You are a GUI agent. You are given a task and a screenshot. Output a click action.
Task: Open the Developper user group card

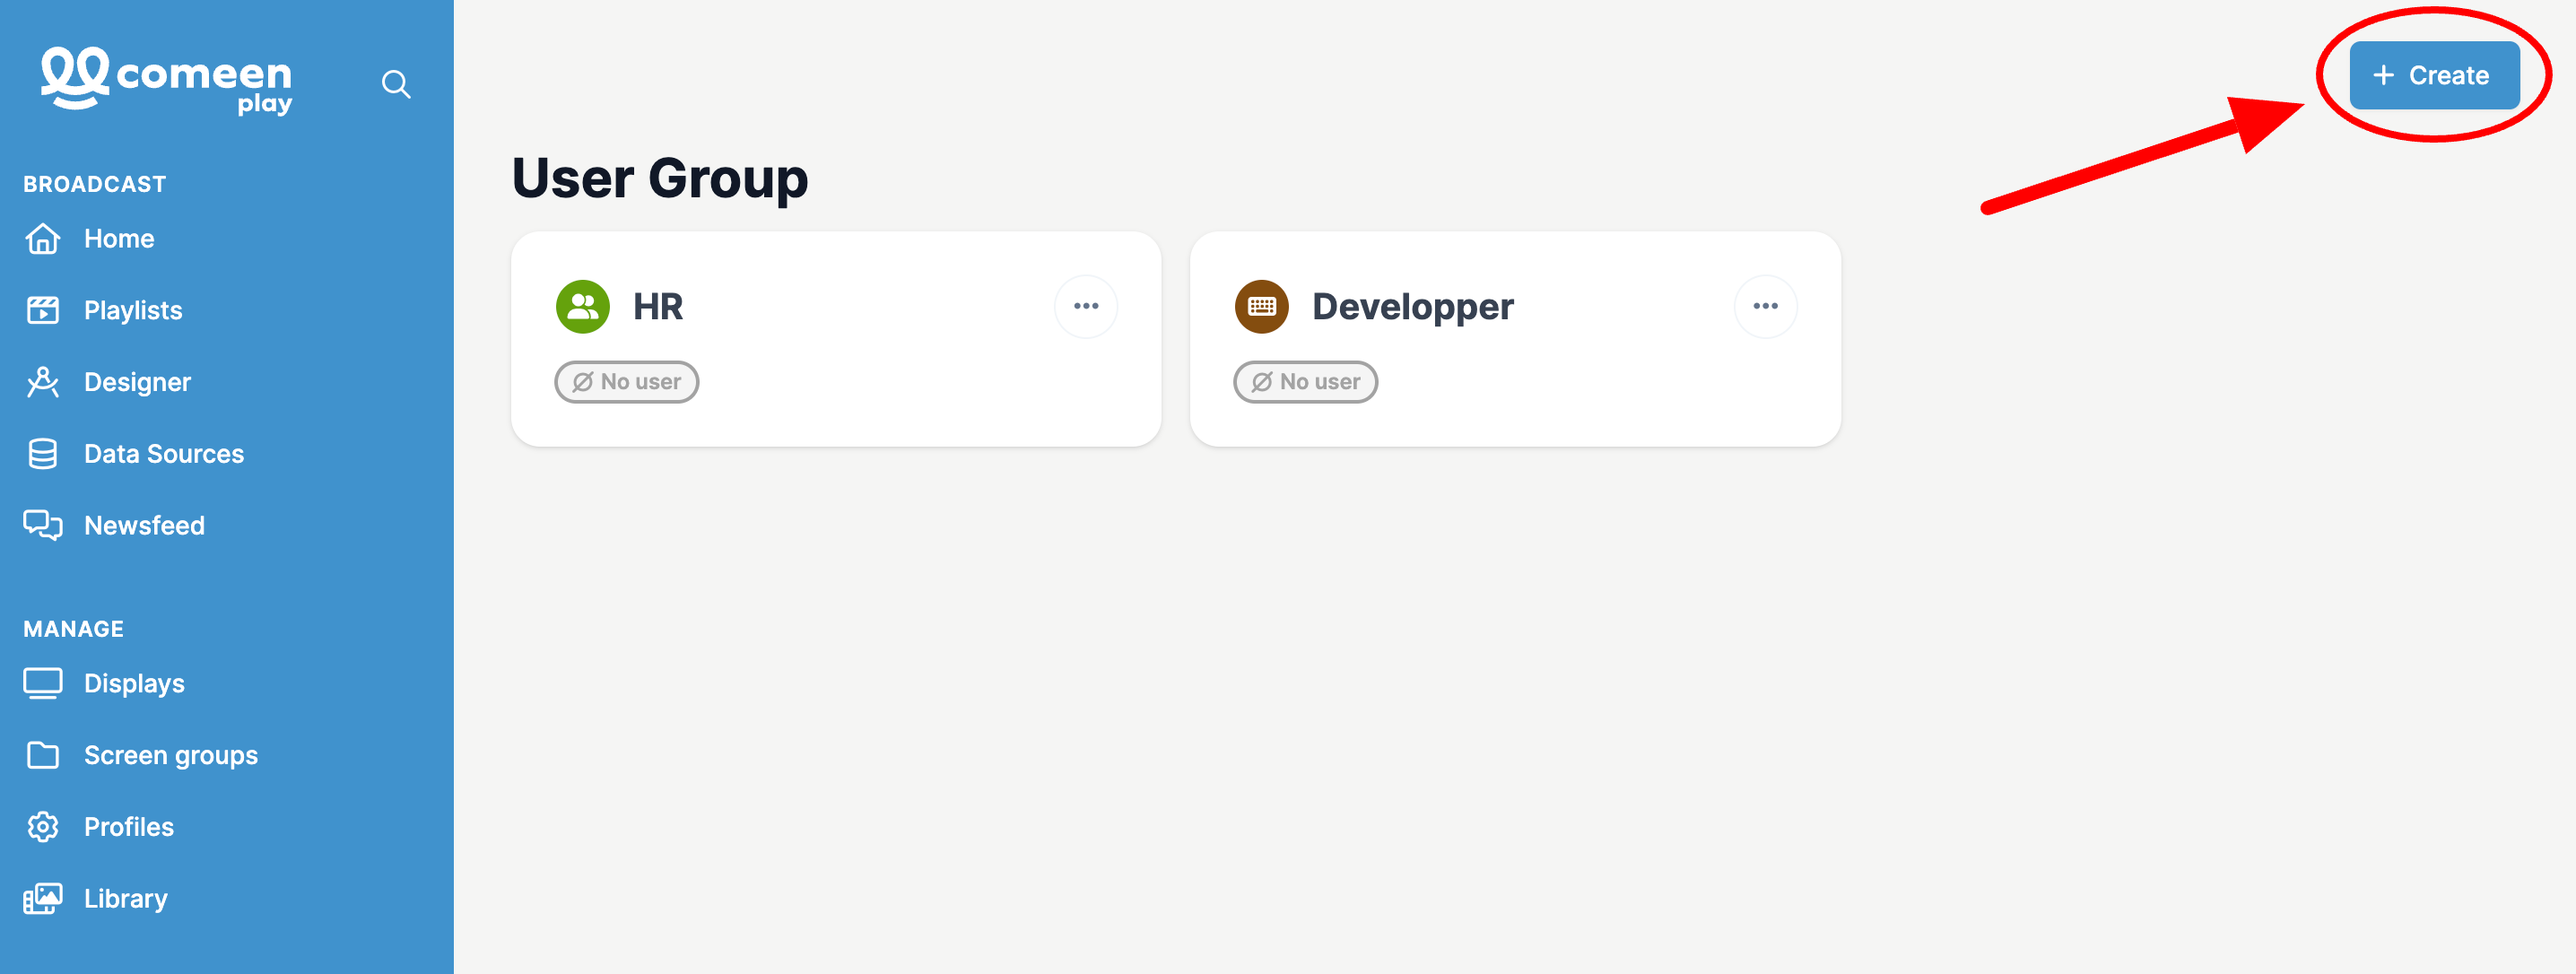(1515, 339)
